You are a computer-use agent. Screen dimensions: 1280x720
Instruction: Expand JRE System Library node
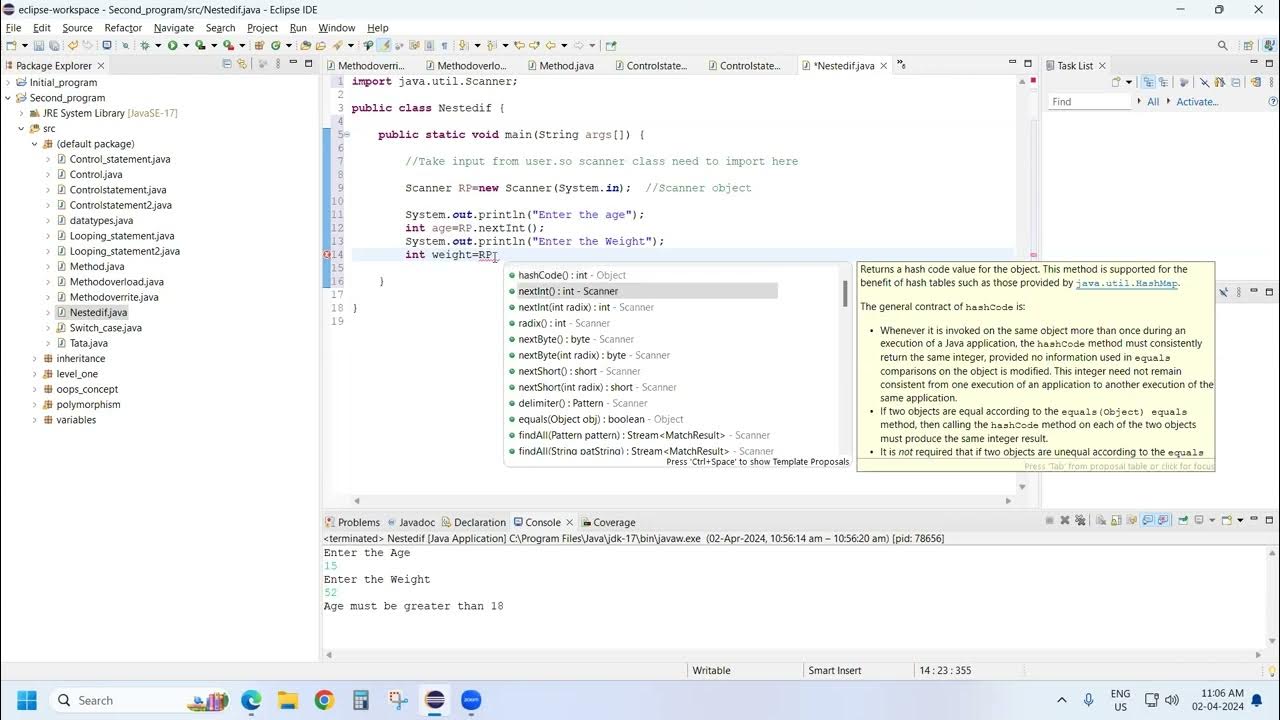tap(21, 114)
